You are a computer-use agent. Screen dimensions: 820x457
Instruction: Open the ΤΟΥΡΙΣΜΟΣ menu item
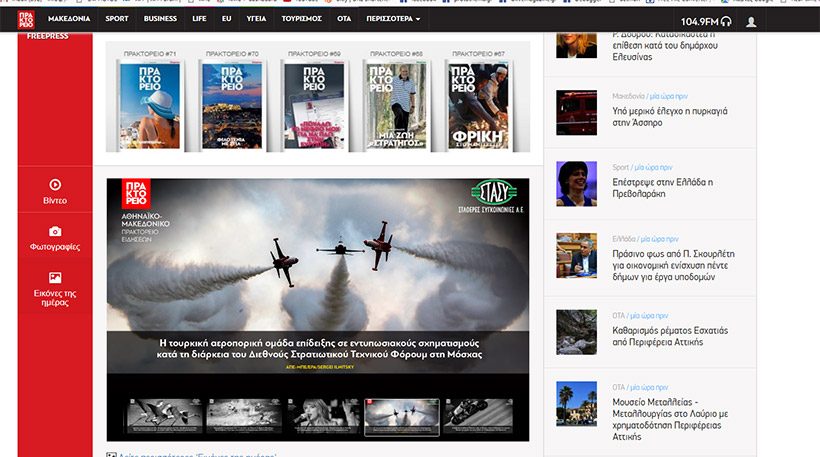click(302, 19)
